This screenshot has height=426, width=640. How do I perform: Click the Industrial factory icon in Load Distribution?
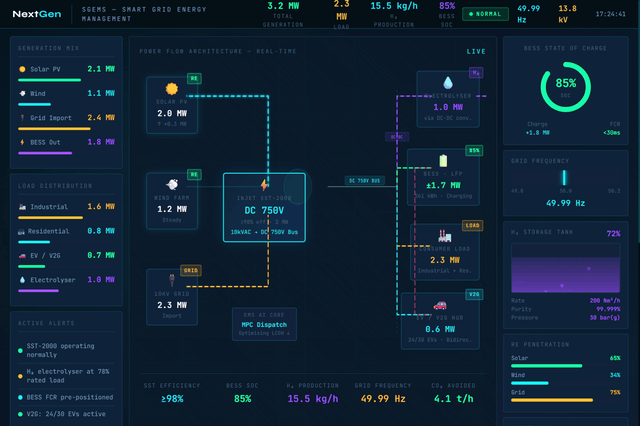22,207
